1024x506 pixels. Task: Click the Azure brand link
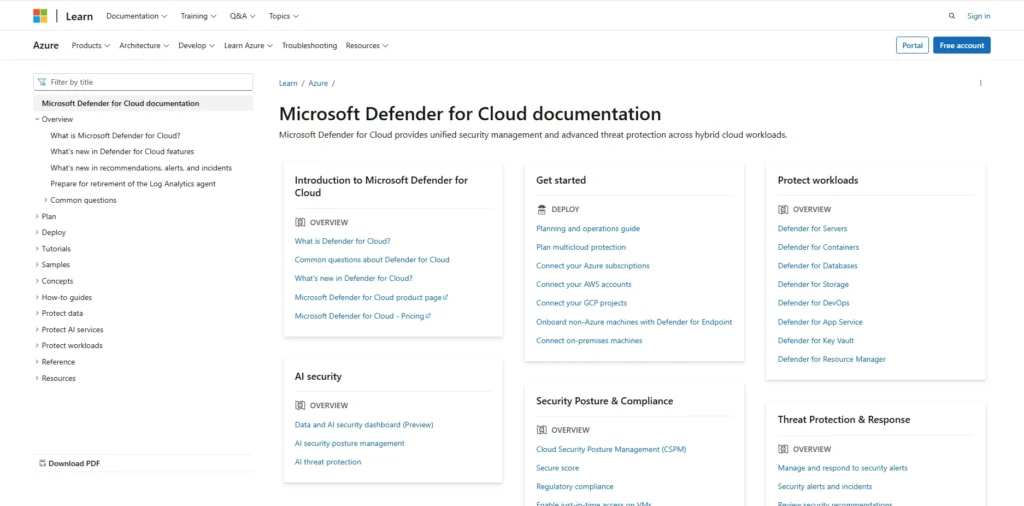[46, 46]
